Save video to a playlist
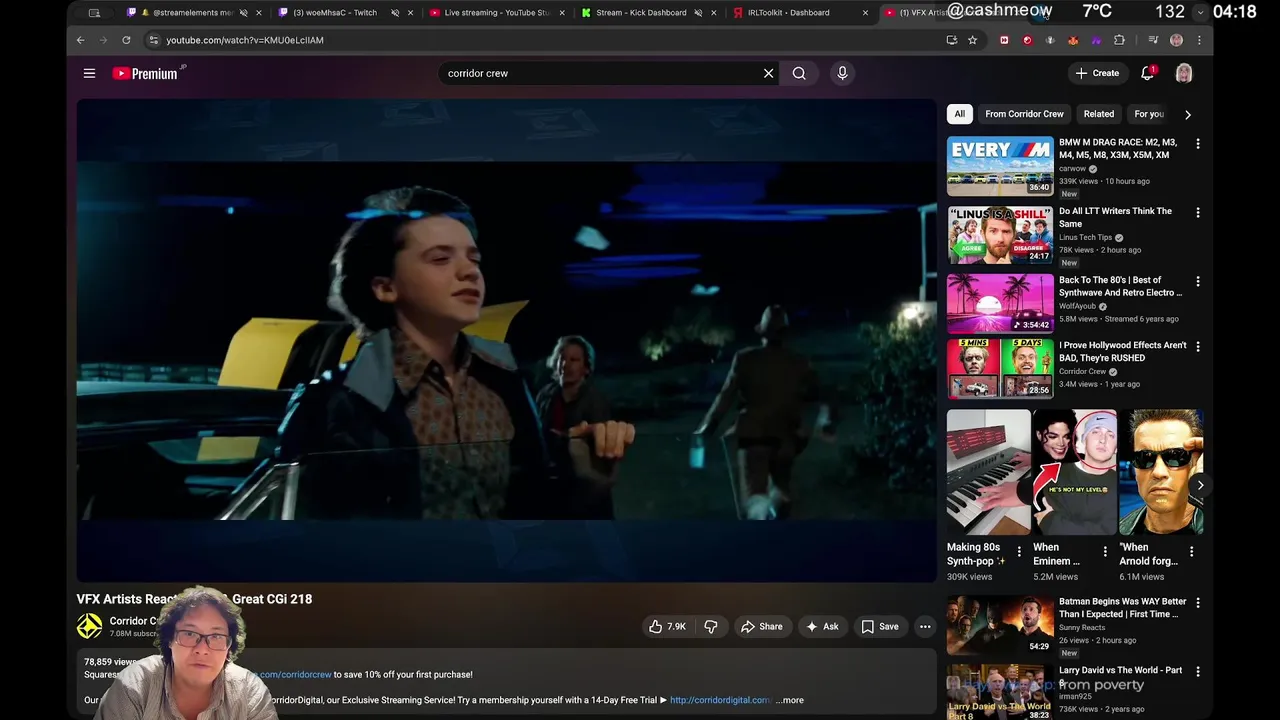The width and height of the screenshot is (1280, 720). pyautogui.click(x=880, y=626)
